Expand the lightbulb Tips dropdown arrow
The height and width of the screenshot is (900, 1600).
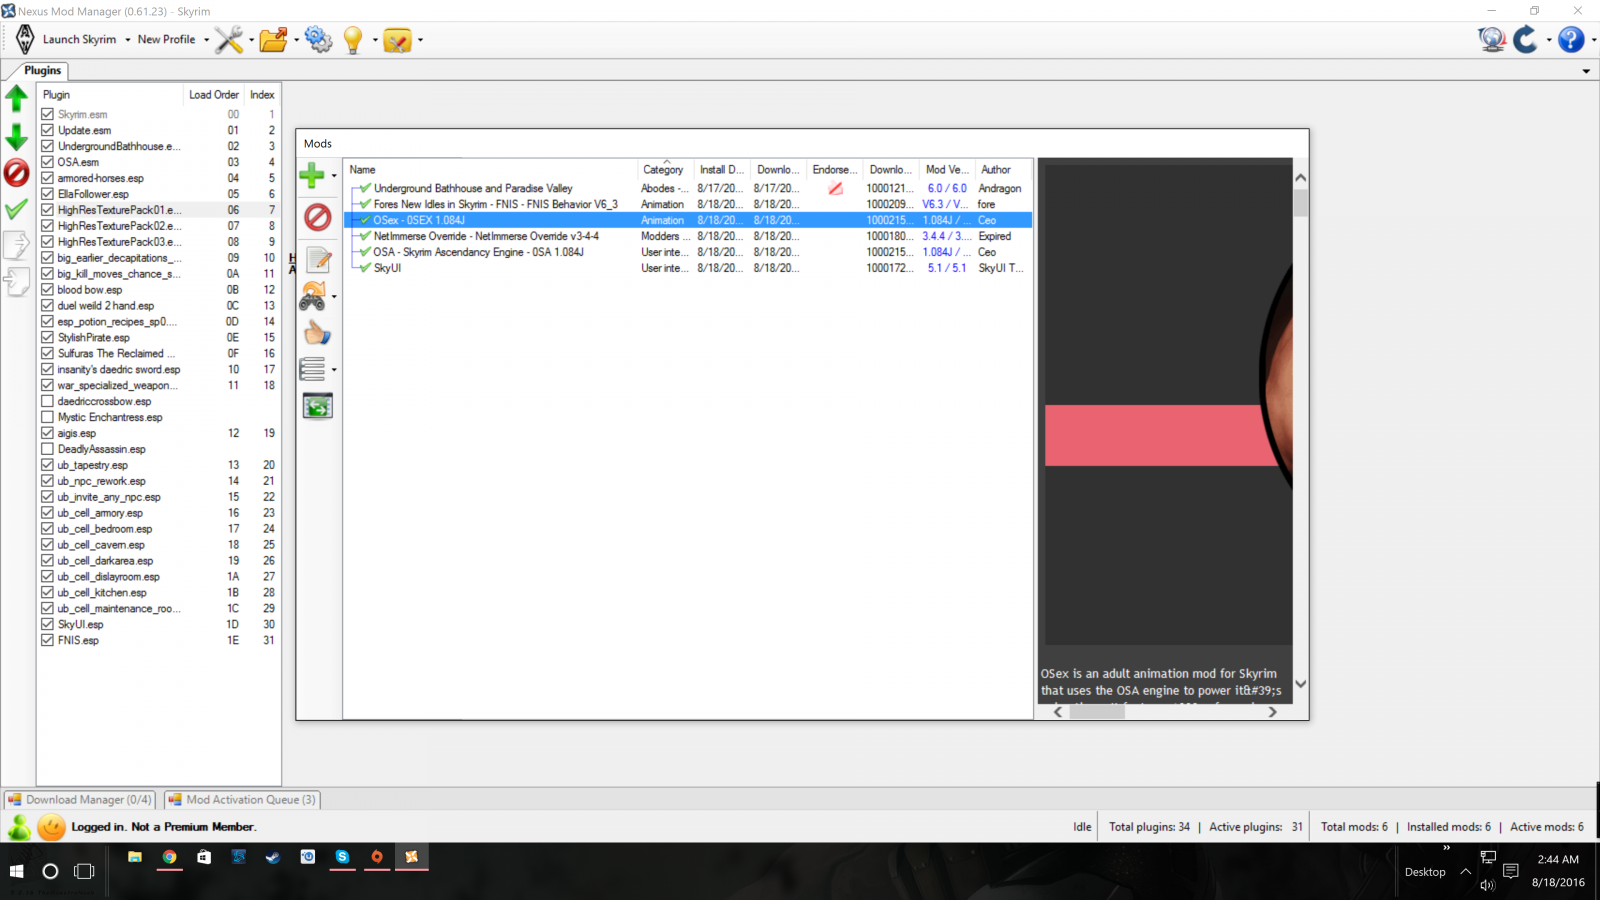pyautogui.click(x=375, y=40)
